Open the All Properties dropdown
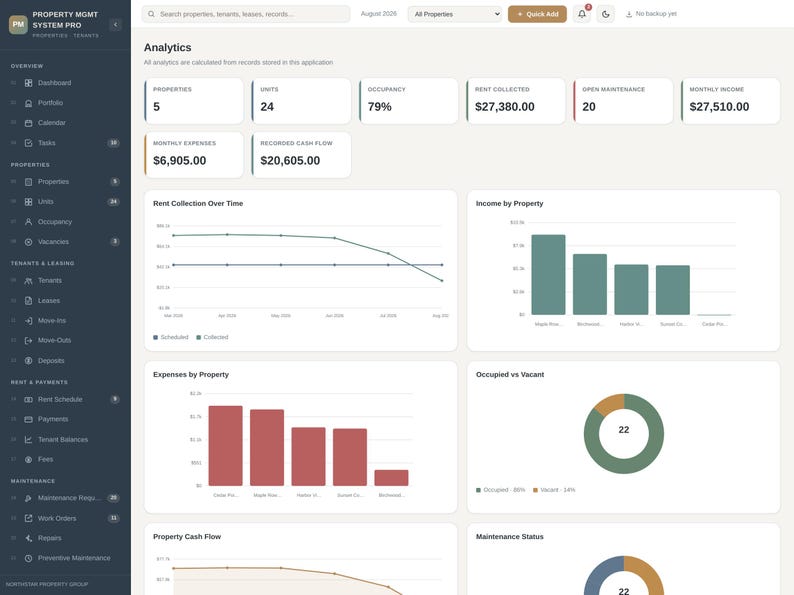Viewport: 794px width, 595px height. (455, 14)
